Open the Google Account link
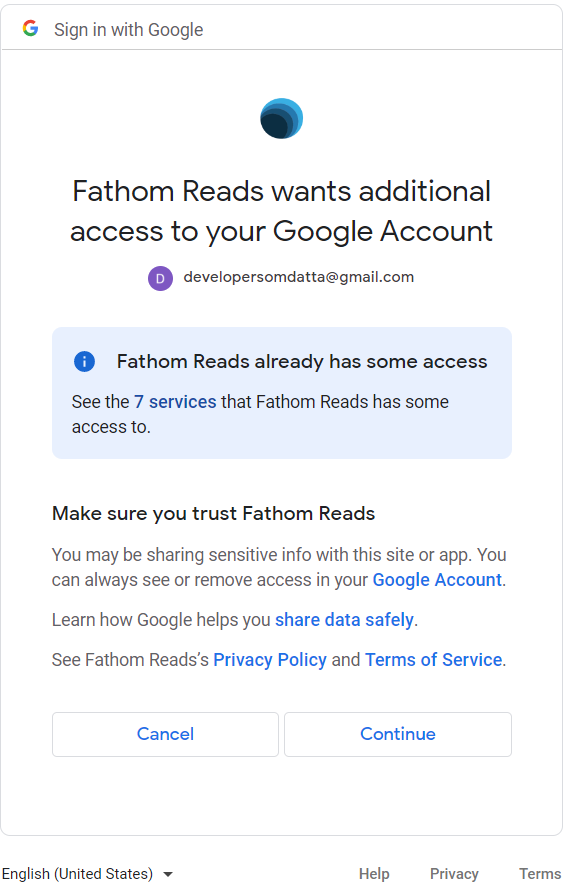 tap(437, 580)
